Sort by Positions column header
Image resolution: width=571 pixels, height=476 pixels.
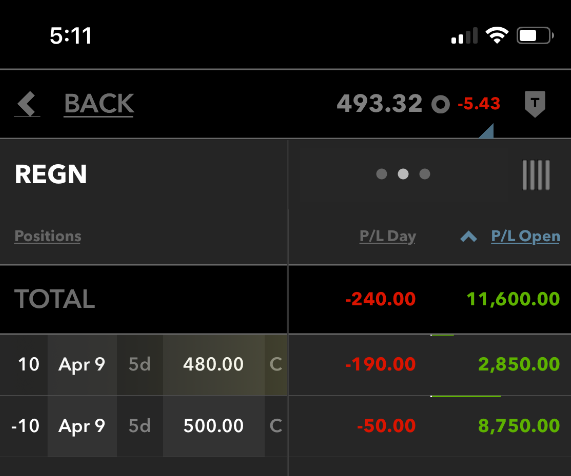click(48, 236)
